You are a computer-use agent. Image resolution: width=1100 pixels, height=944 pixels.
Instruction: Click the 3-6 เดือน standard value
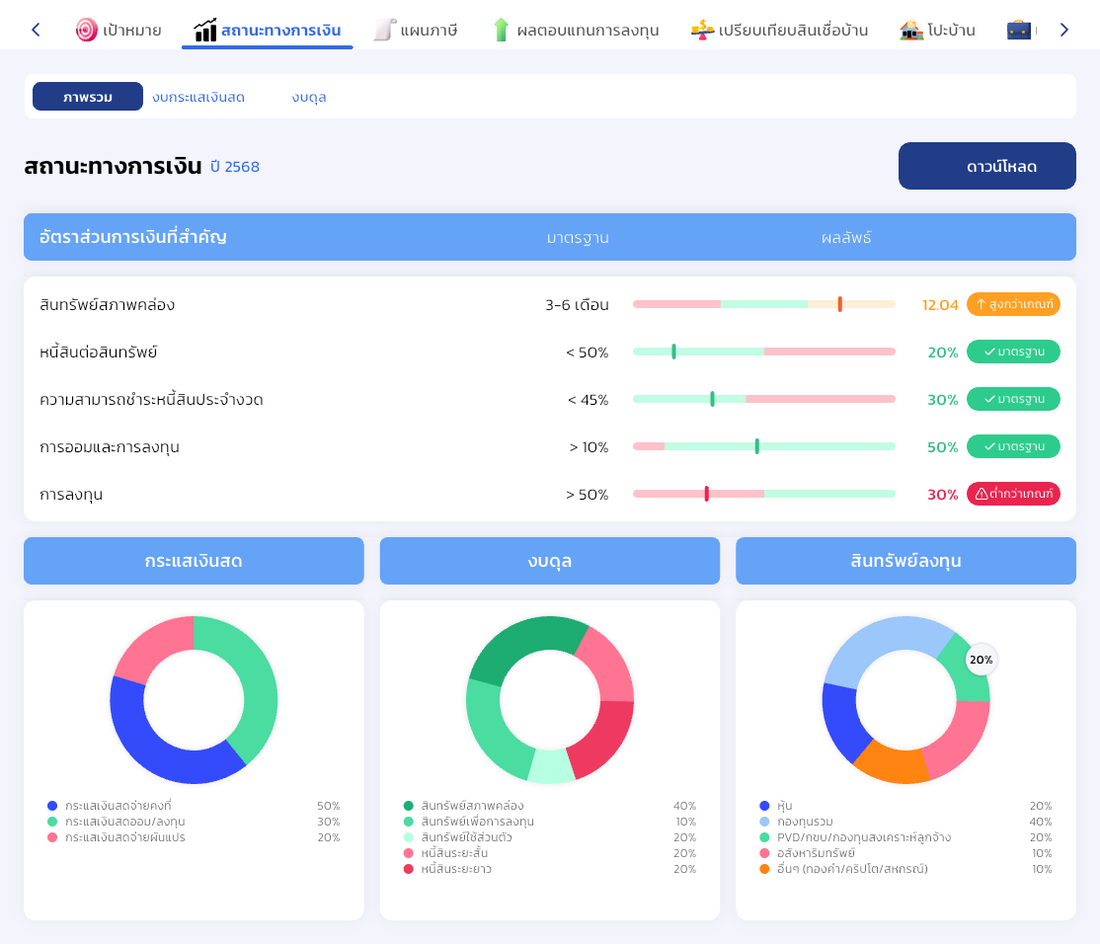577,305
